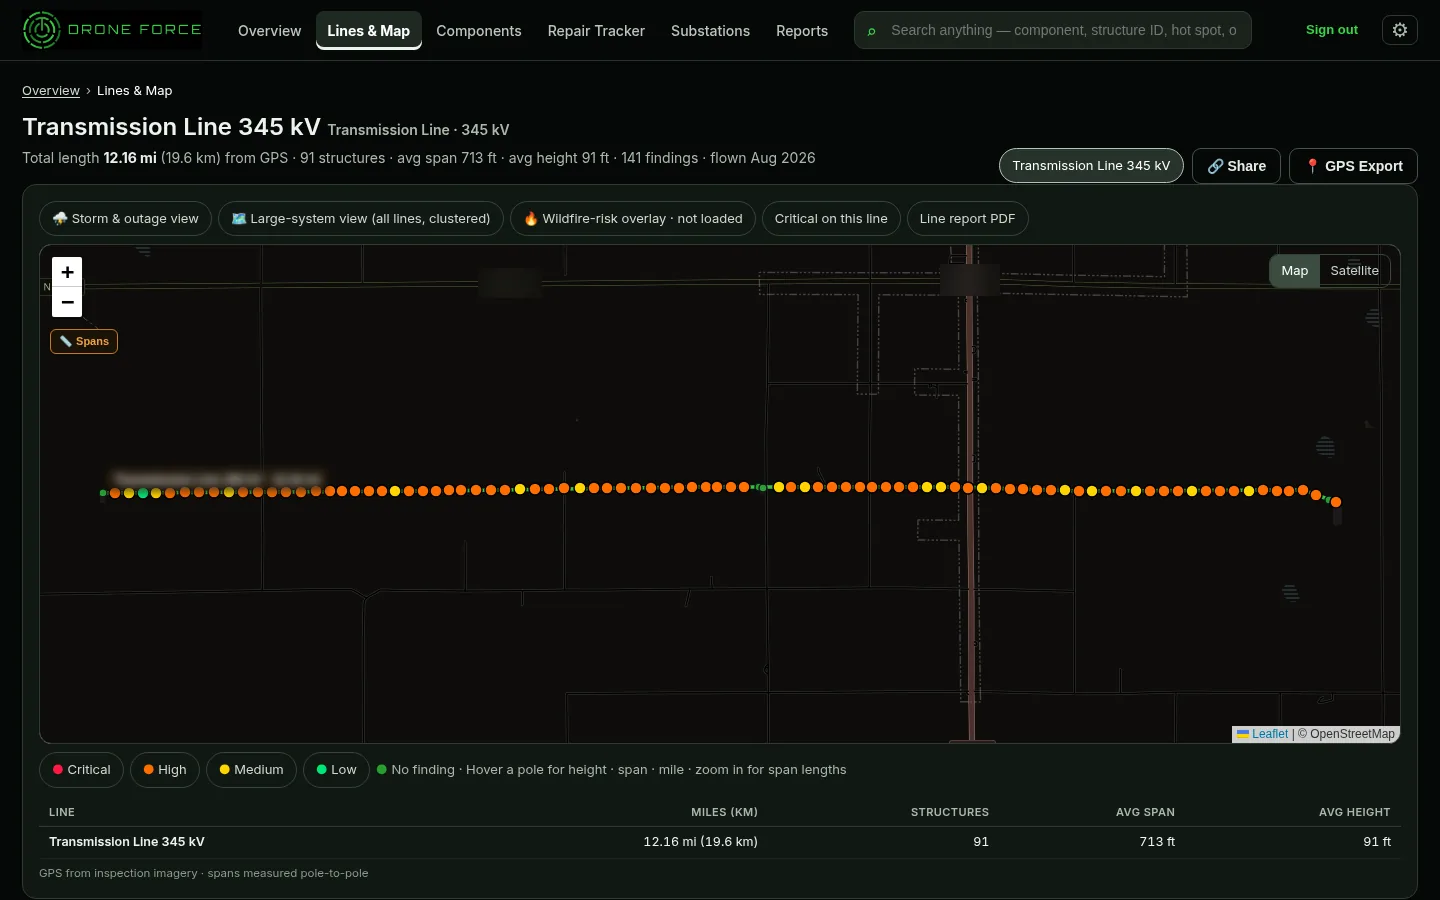This screenshot has height=900, width=1440.
Task: Click the 12.16 mi (19.6 km) cell
Action: pyautogui.click(x=700, y=842)
